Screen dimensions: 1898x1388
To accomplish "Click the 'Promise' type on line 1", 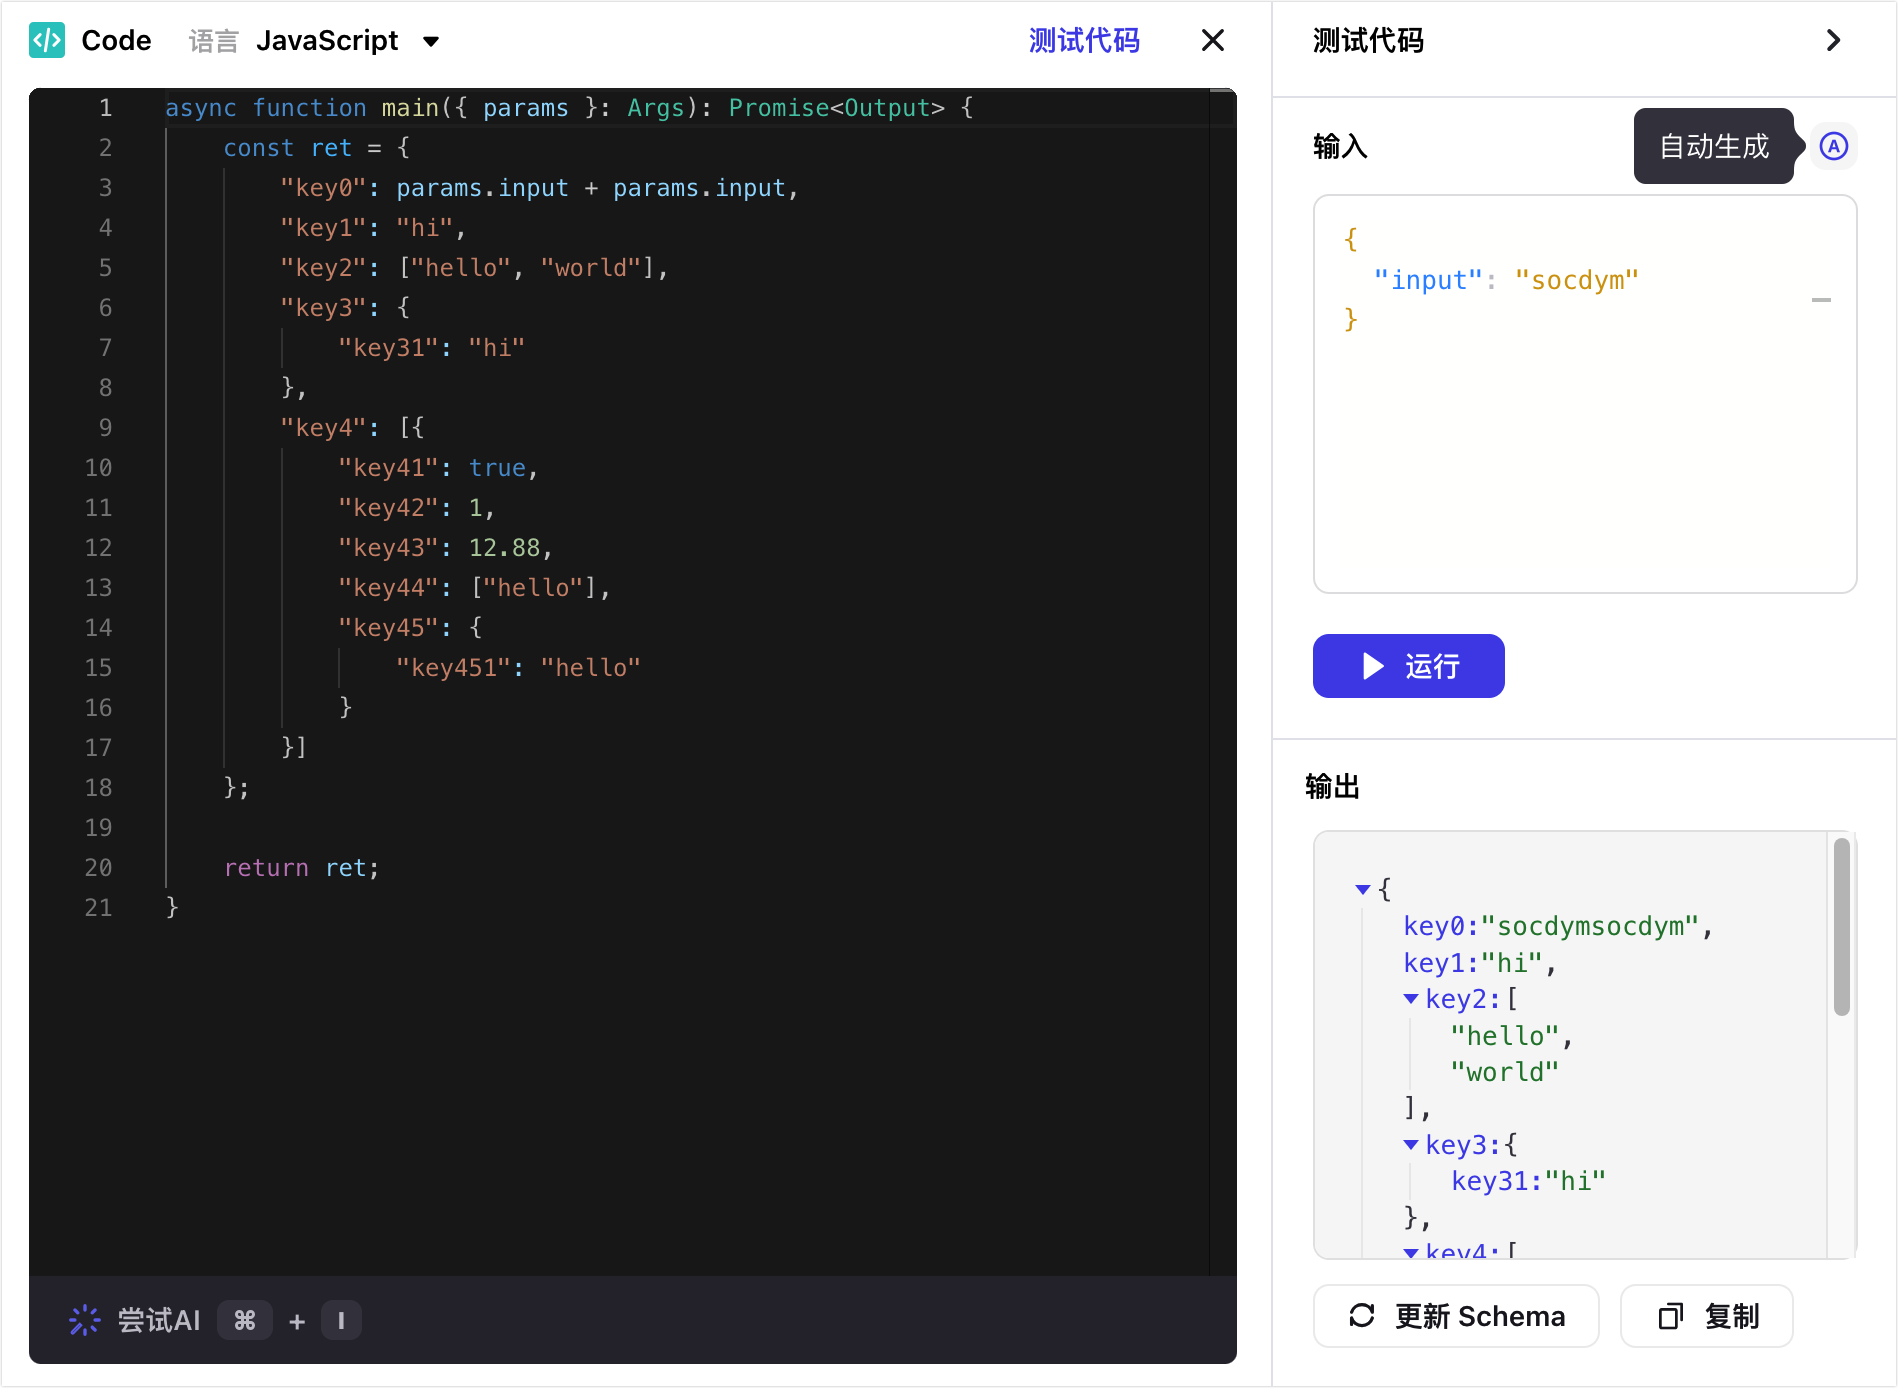I will coord(778,108).
